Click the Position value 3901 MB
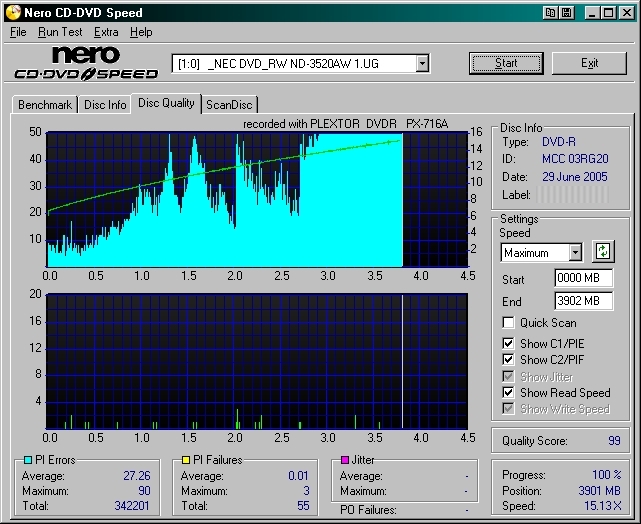The image size is (641, 524). [600, 490]
